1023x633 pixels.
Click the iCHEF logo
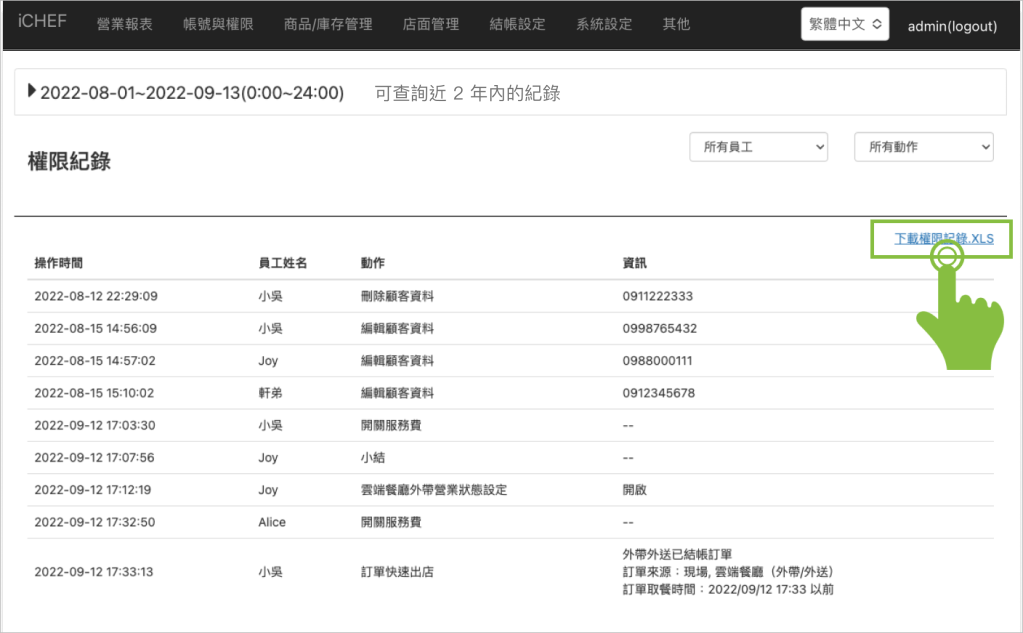[x=42, y=22]
